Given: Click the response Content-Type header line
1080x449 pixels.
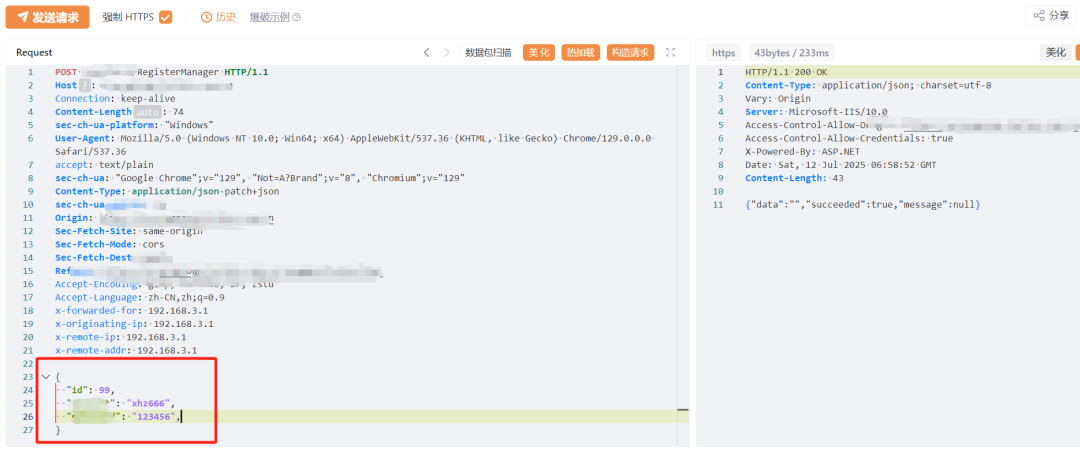Looking at the screenshot, I should click(868, 85).
